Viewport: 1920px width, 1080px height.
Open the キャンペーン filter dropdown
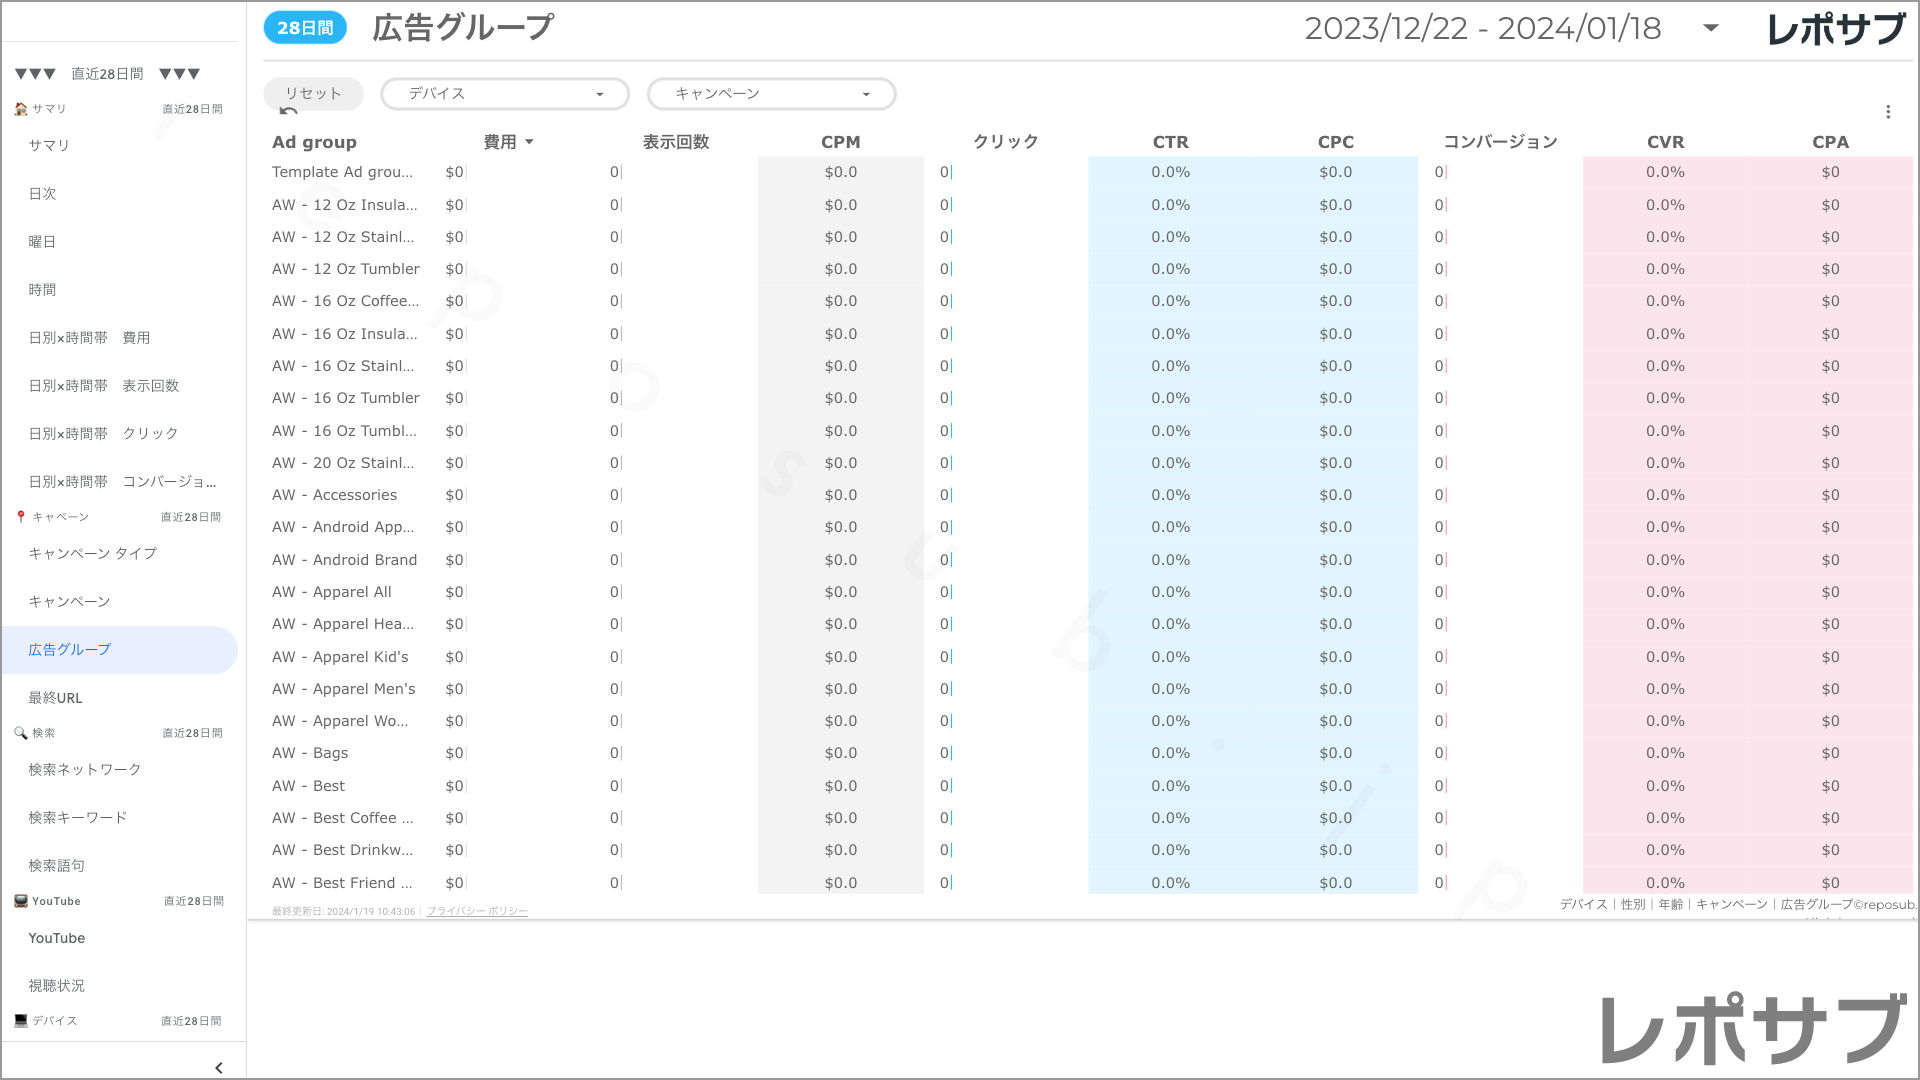pos(771,93)
